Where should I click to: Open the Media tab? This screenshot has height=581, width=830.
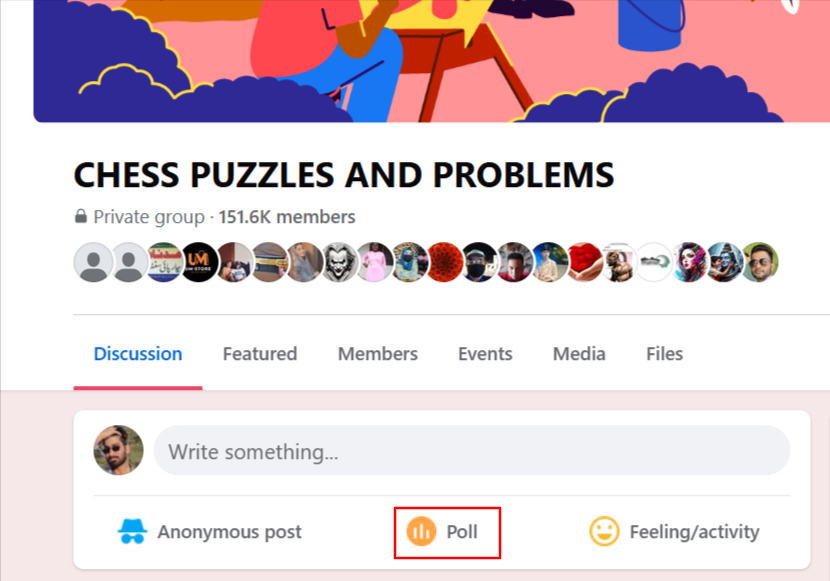click(x=578, y=353)
